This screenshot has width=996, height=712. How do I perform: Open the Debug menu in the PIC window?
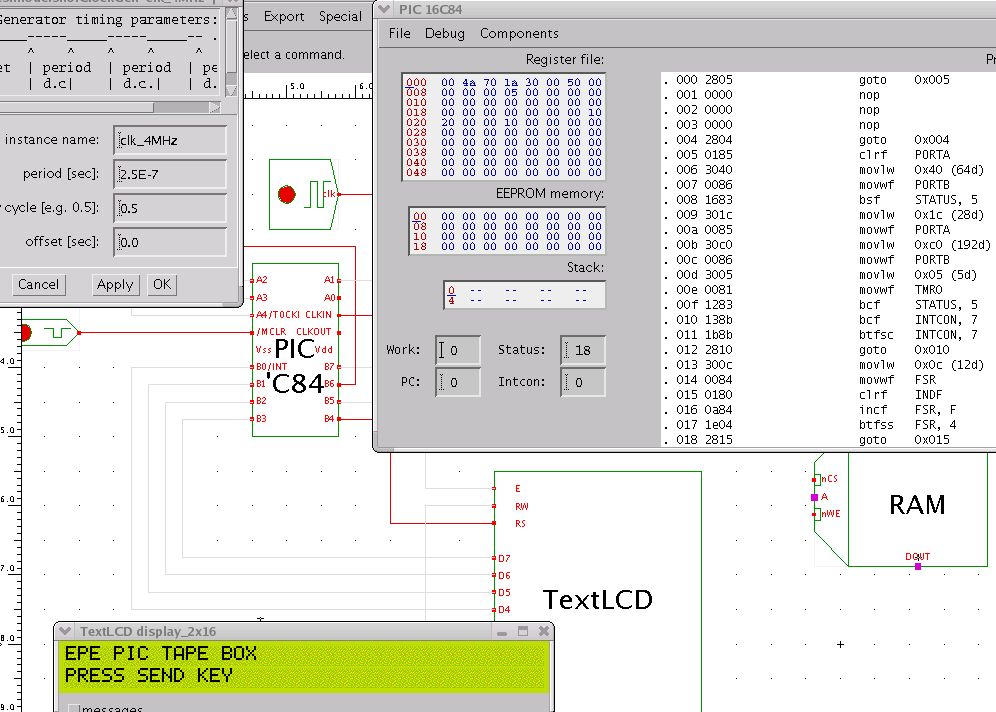(x=444, y=33)
